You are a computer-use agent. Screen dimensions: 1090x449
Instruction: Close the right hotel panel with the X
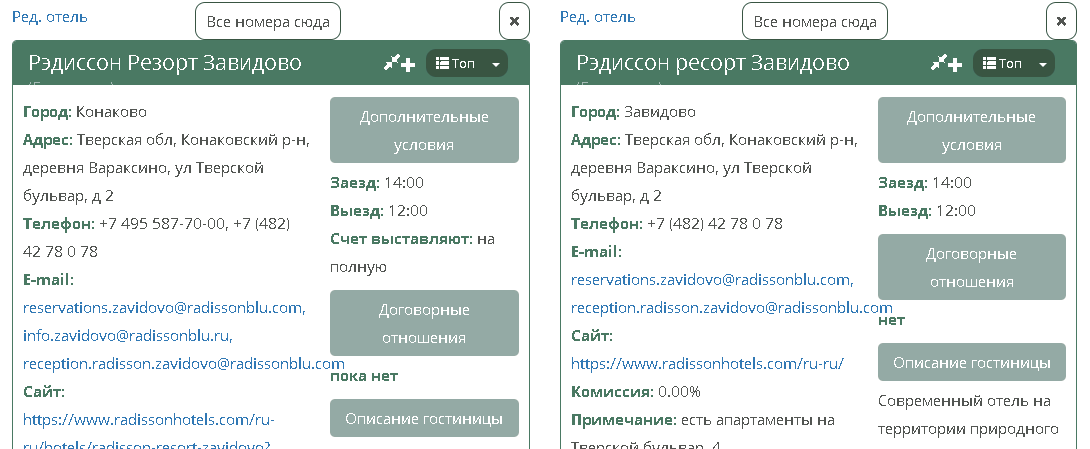tap(1061, 21)
